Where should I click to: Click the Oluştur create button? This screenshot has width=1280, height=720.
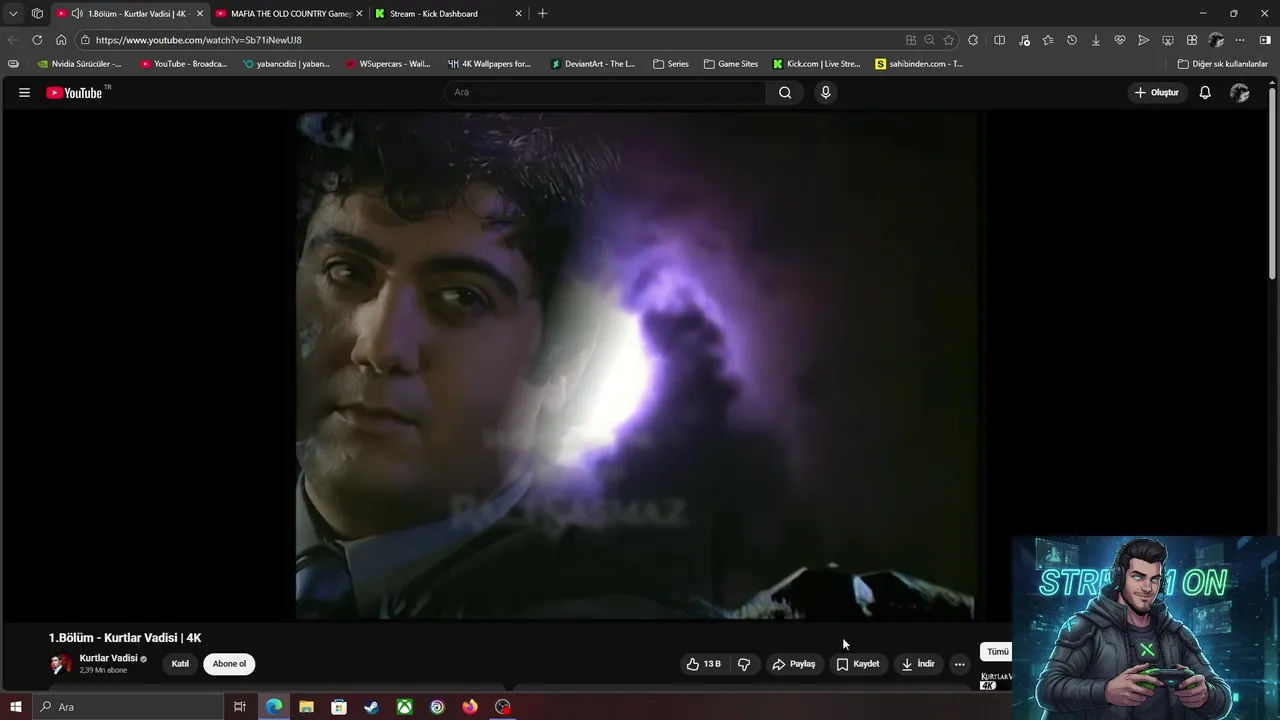point(1156,92)
